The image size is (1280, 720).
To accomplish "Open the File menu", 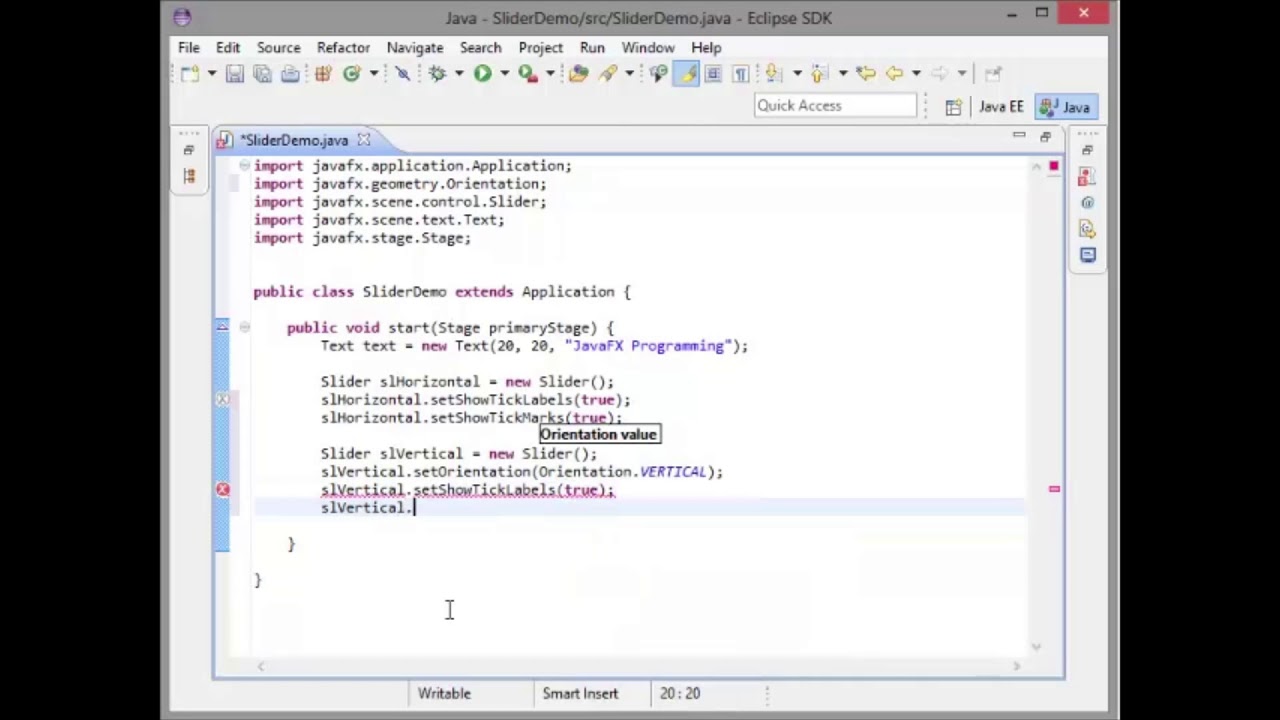I will [x=188, y=48].
